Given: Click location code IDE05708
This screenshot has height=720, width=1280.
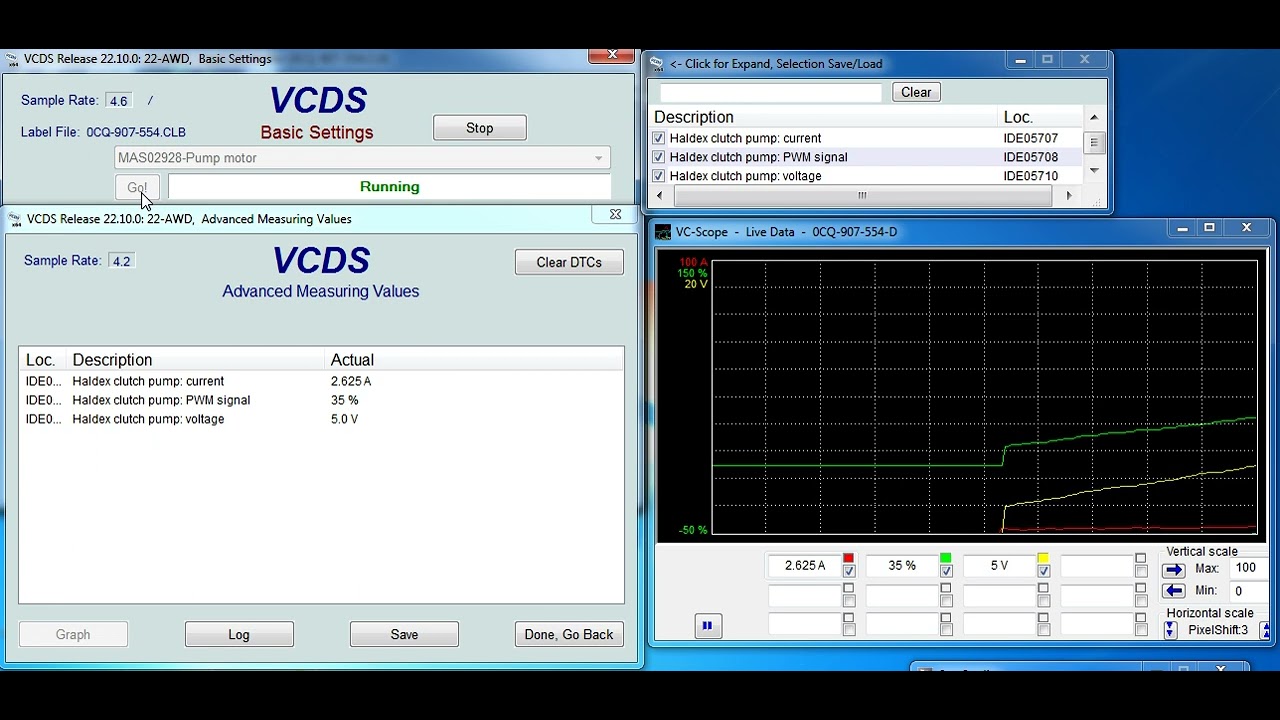Looking at the screenshot, I should 1030,157.
